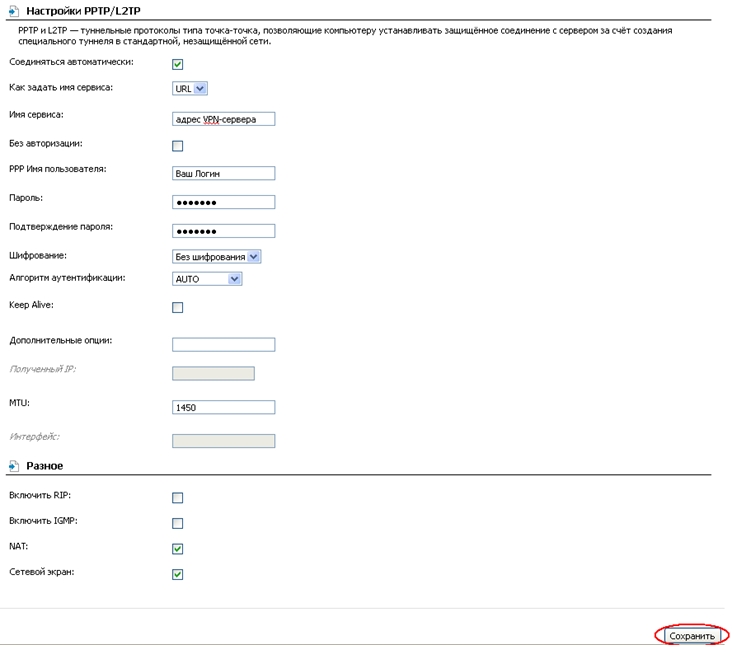The height and width of the screenshot is (653, 732).
Task: Collapse the Настройки PPTP/L2TP section header icon
Action: (14, 10)
